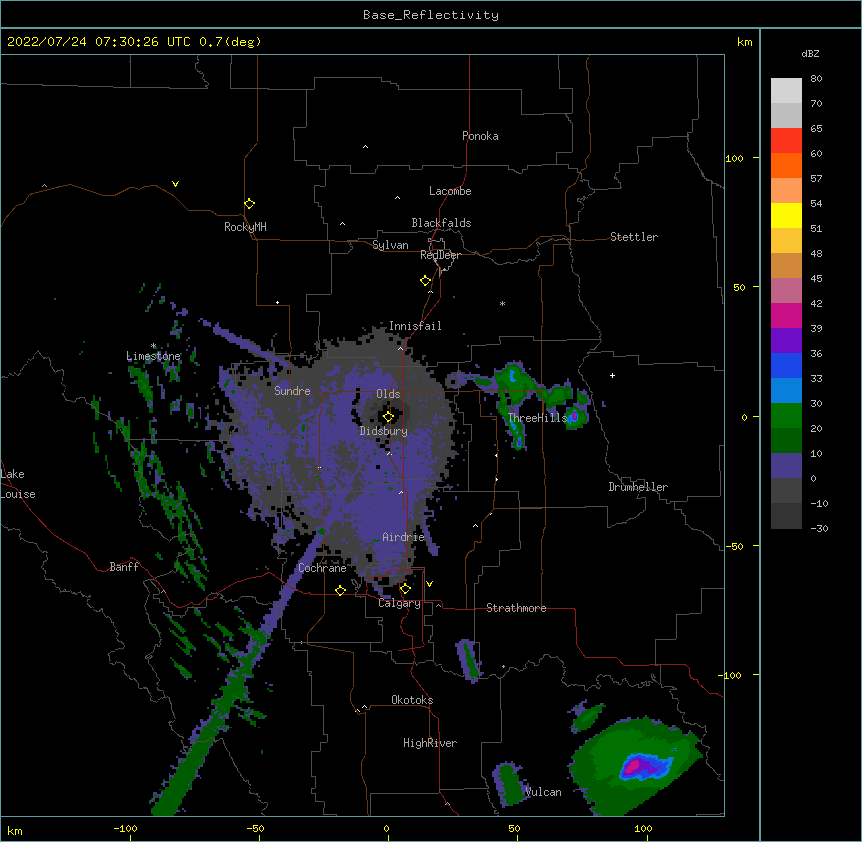Click the Cochrane town label

[x=322, y=568]
